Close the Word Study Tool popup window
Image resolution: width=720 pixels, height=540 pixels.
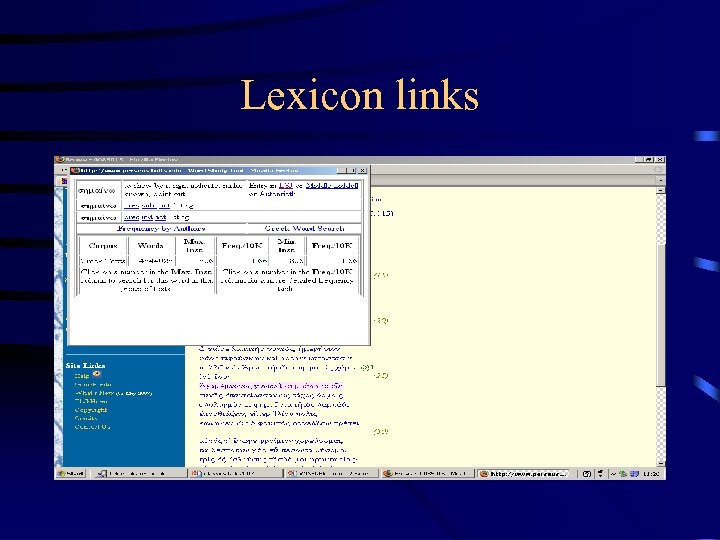(x=362, y=170)
